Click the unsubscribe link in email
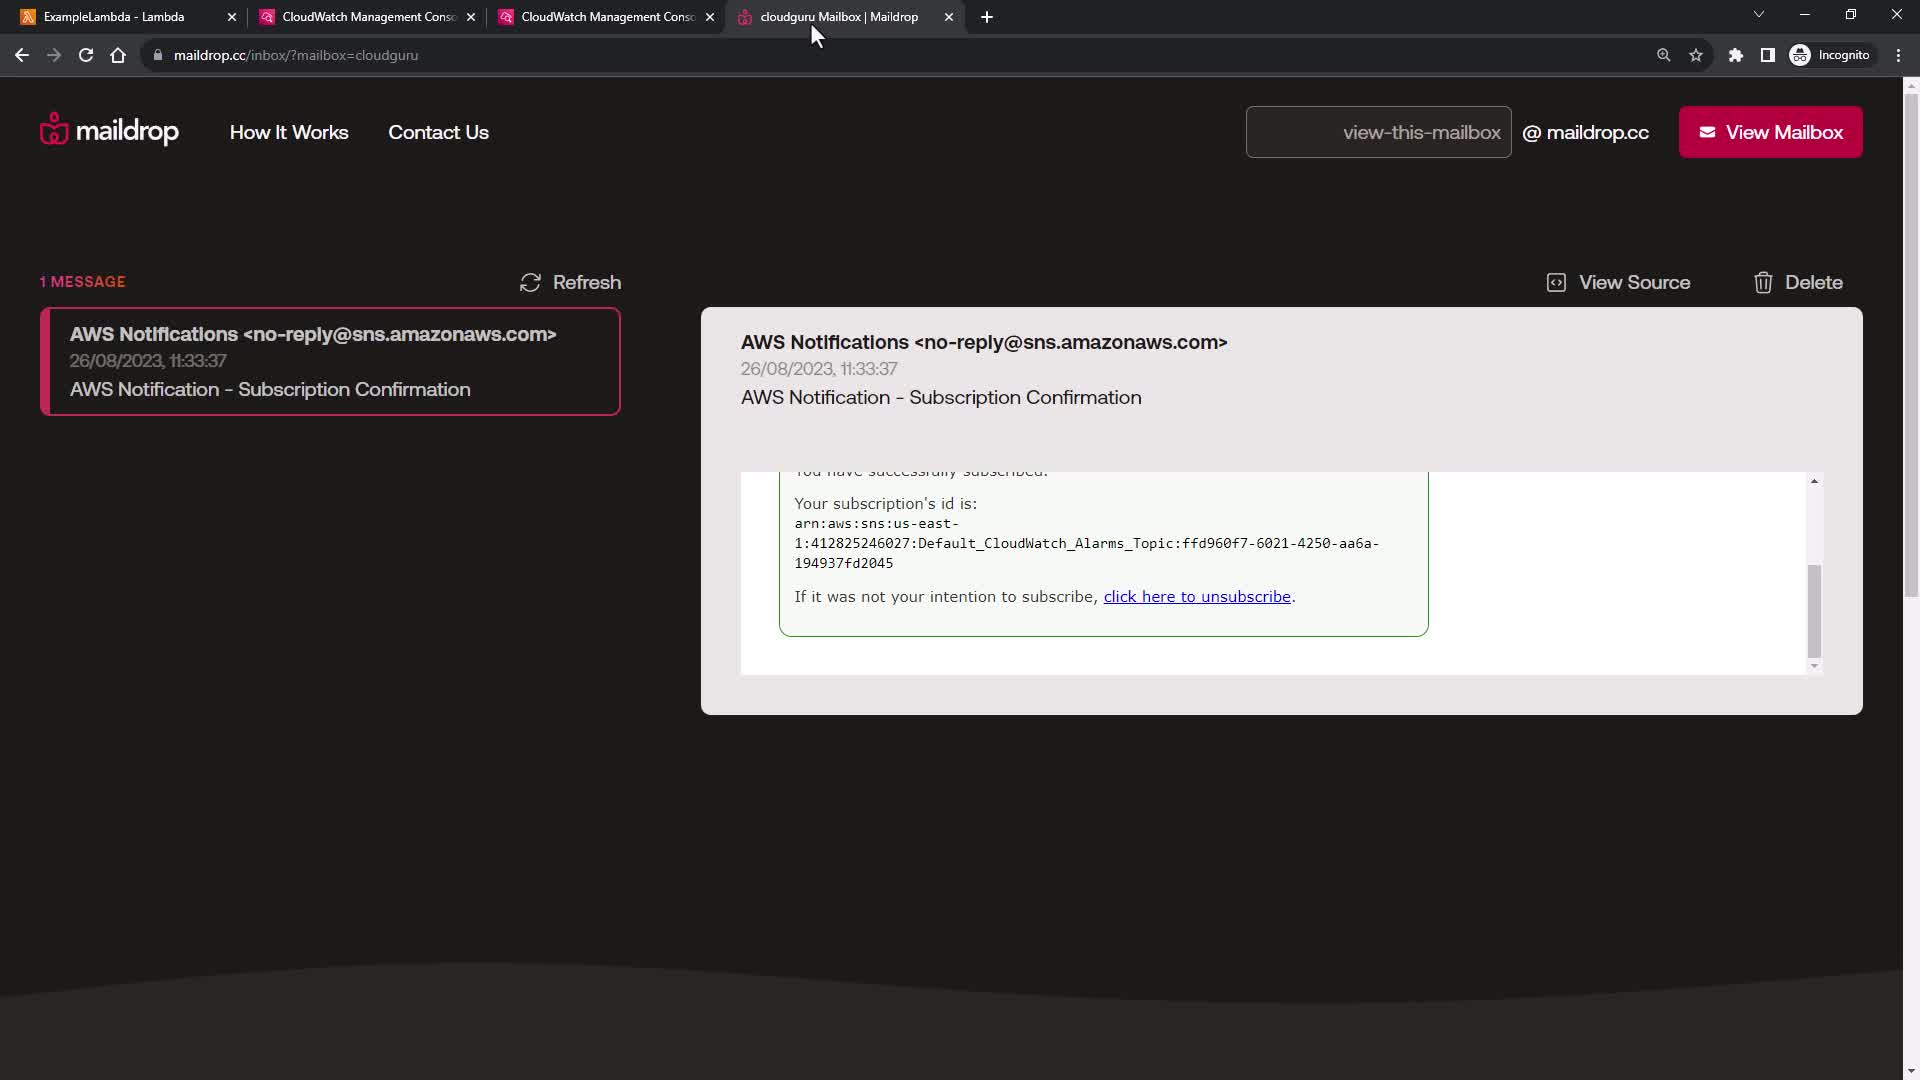Viewport: 1920px width, 1080px height. click(1196, 597)
